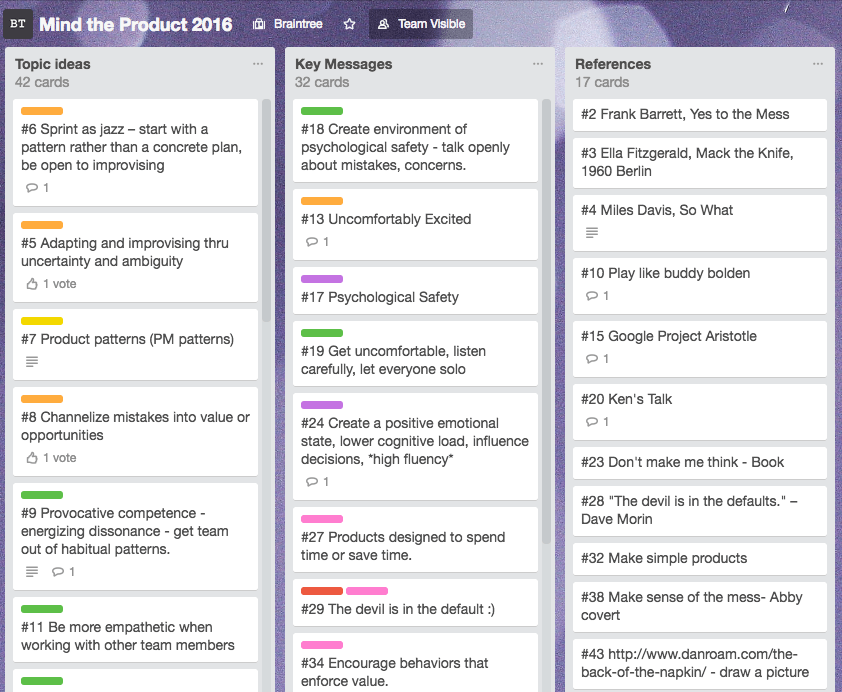Open card #2 Frank Barrett, Yes to the Mess

(x=685, y=114)
